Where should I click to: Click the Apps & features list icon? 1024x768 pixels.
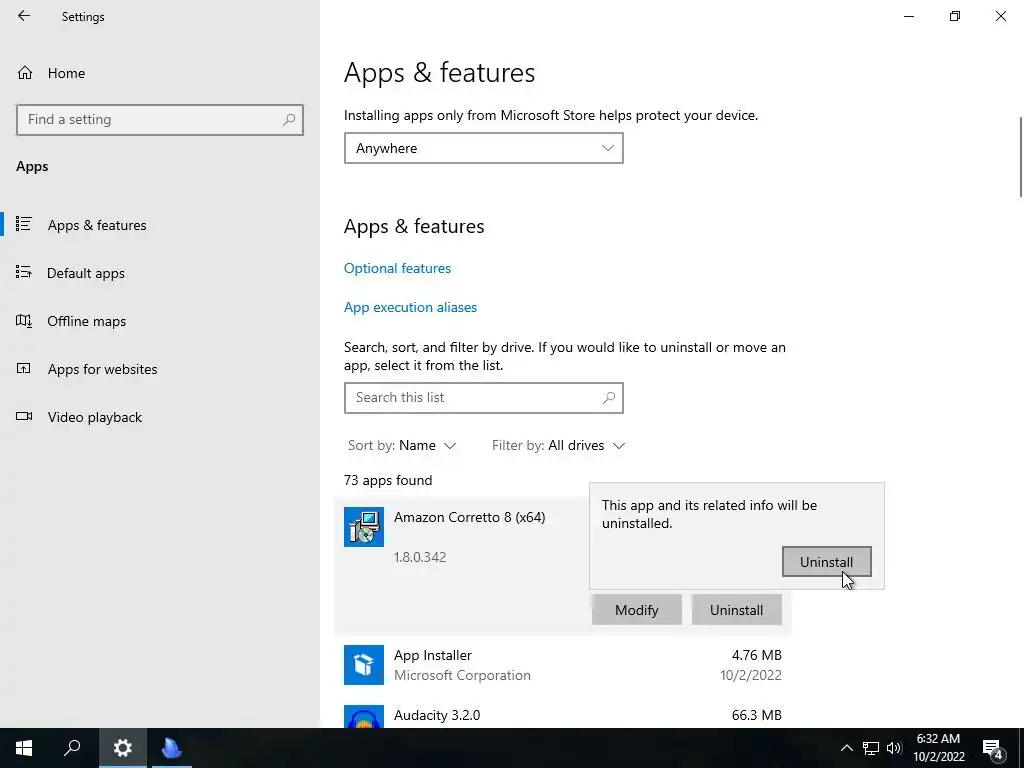(x=24, y=224)
